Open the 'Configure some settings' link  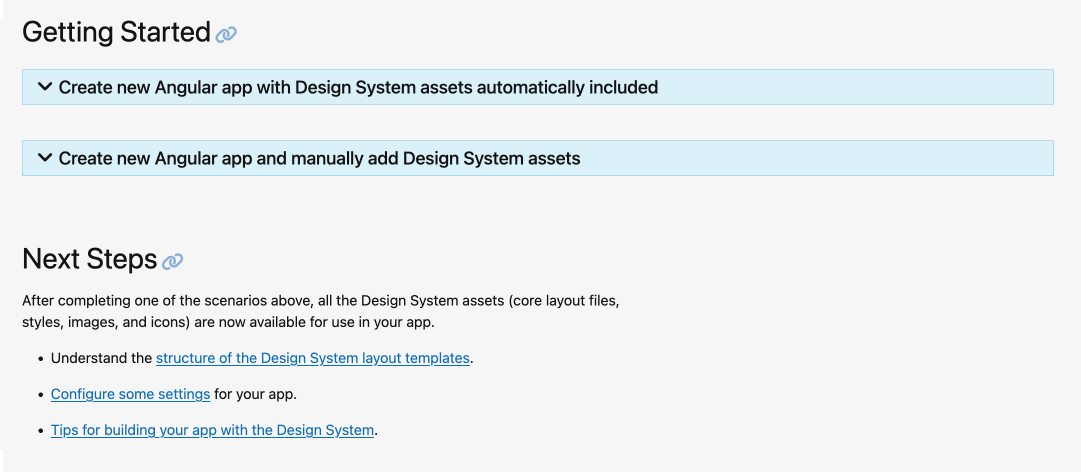[x=130, y=394]
